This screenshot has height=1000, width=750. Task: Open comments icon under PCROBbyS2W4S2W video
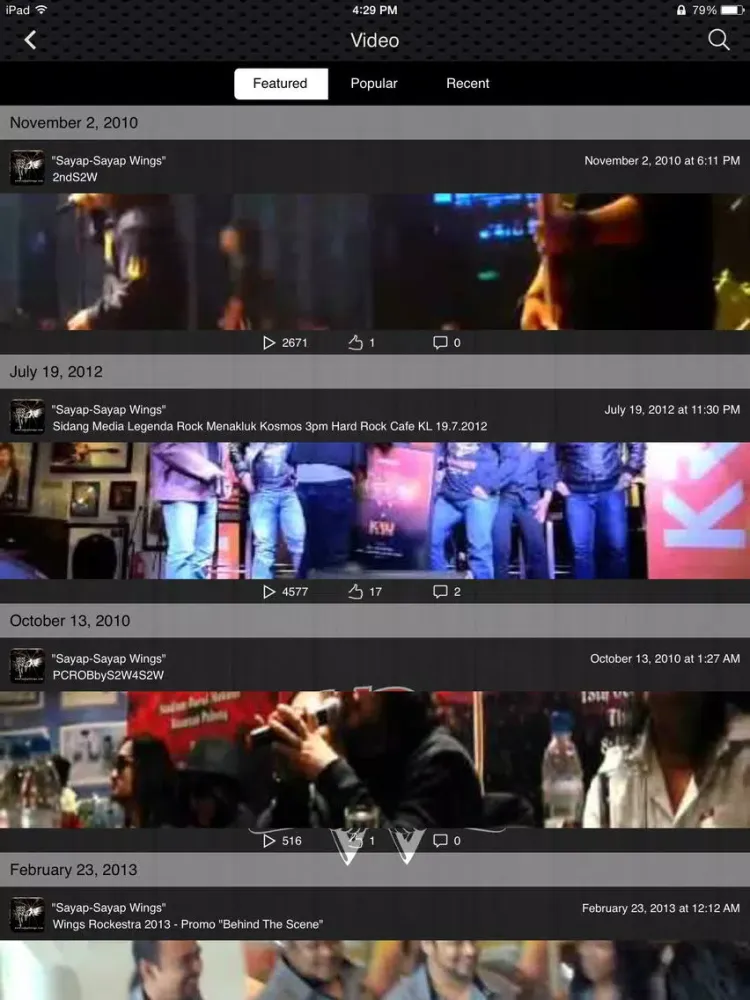440,841
